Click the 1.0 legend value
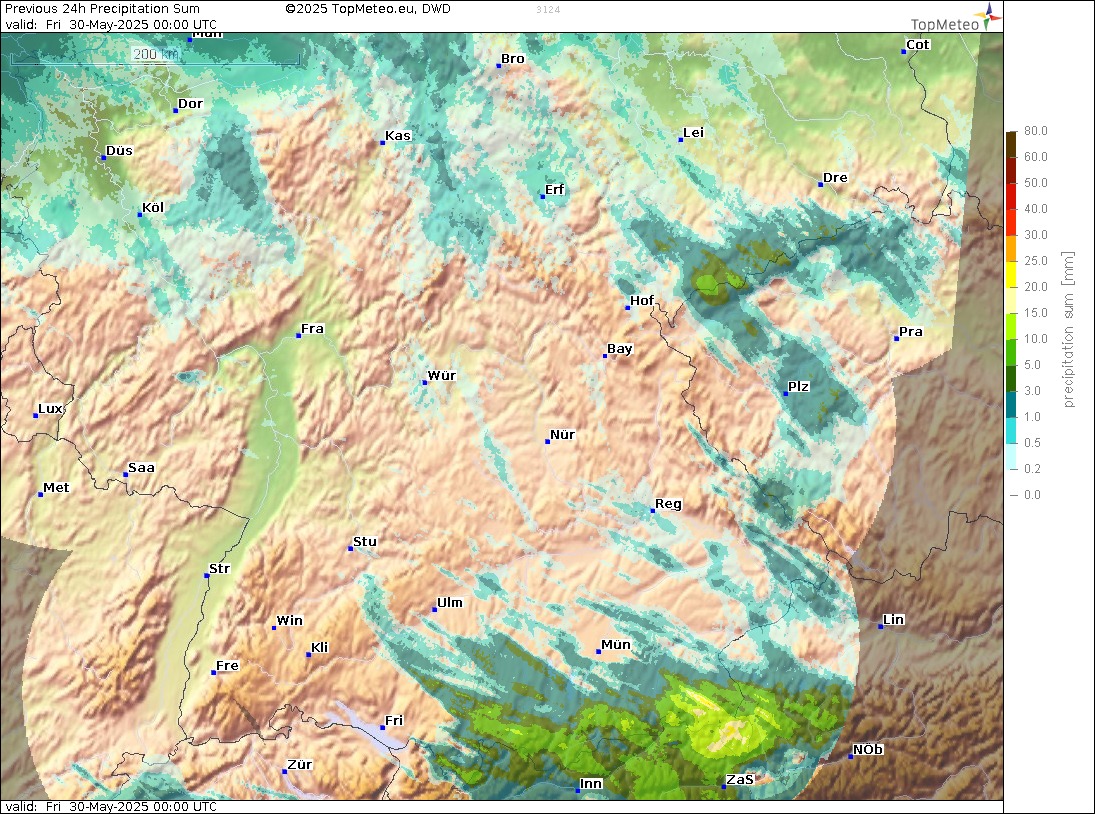The width and height of the screenshot is (1095, 814). (x=1032, y=417)
